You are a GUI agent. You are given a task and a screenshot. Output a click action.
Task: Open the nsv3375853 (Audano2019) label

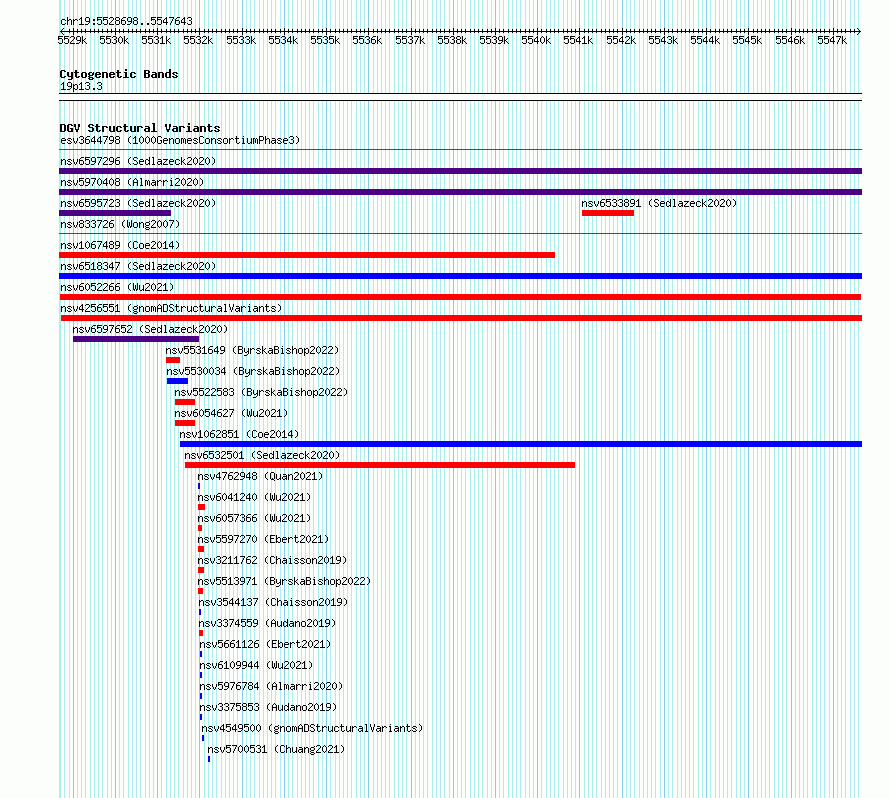pos(268,707)
